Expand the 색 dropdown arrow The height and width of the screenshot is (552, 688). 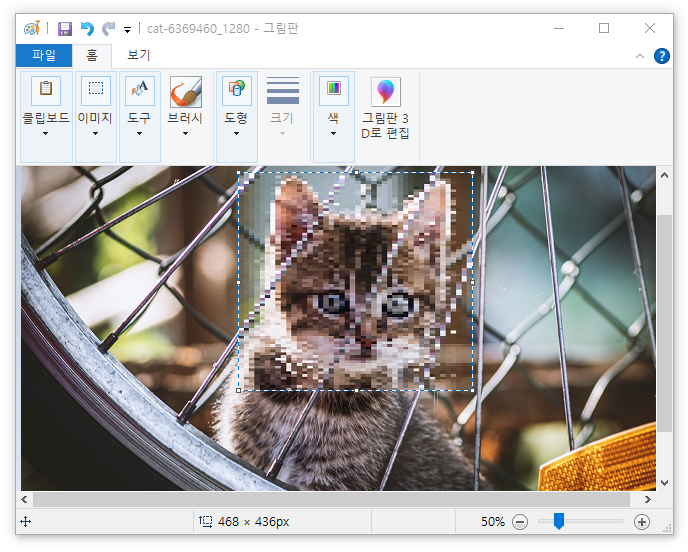[x=333, y=133]
